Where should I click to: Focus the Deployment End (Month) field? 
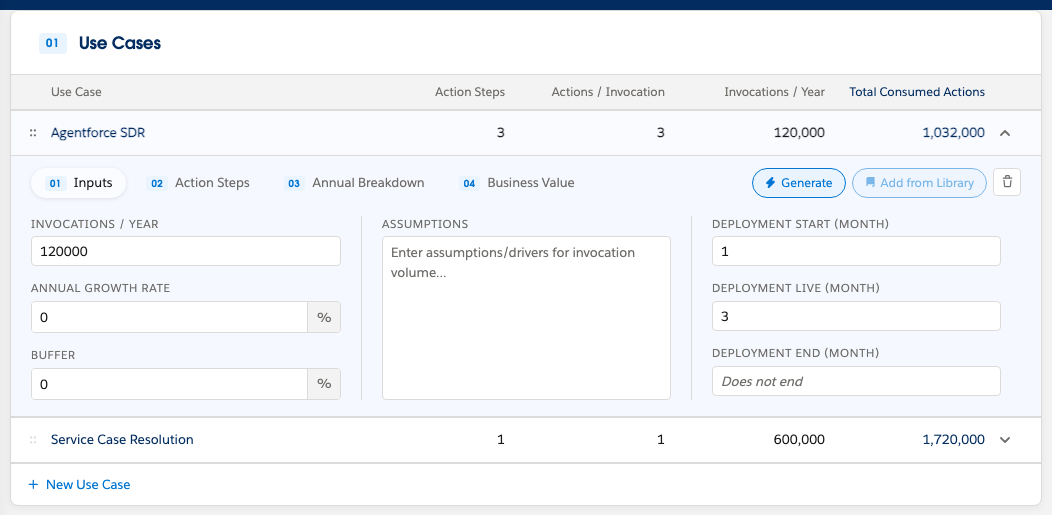856,381
